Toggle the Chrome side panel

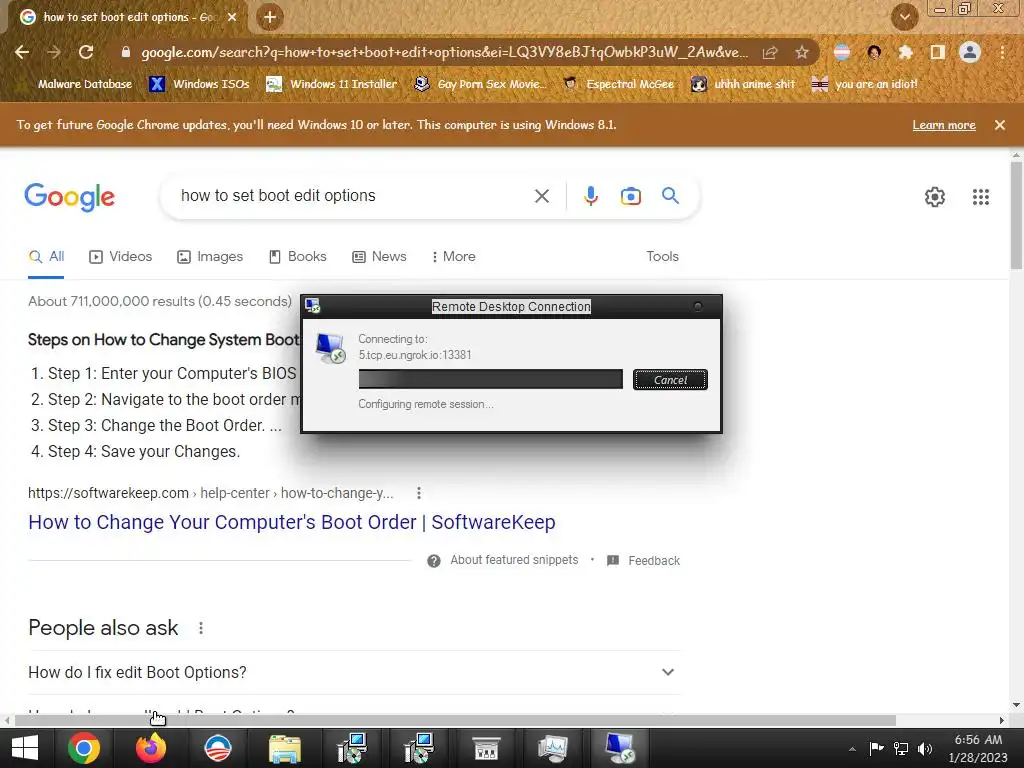pyautogui.click(x=938, y=52)
